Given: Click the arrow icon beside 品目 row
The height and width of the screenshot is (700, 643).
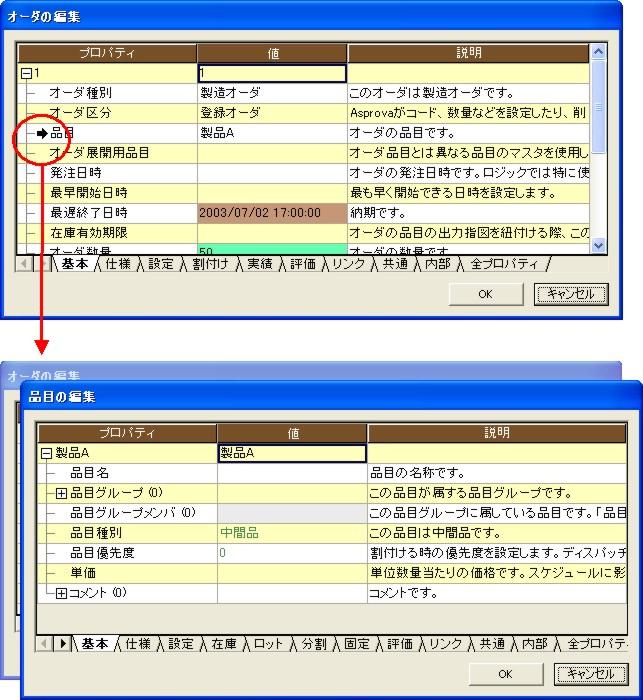Looking at the screenshot, I should coord(42,133).
